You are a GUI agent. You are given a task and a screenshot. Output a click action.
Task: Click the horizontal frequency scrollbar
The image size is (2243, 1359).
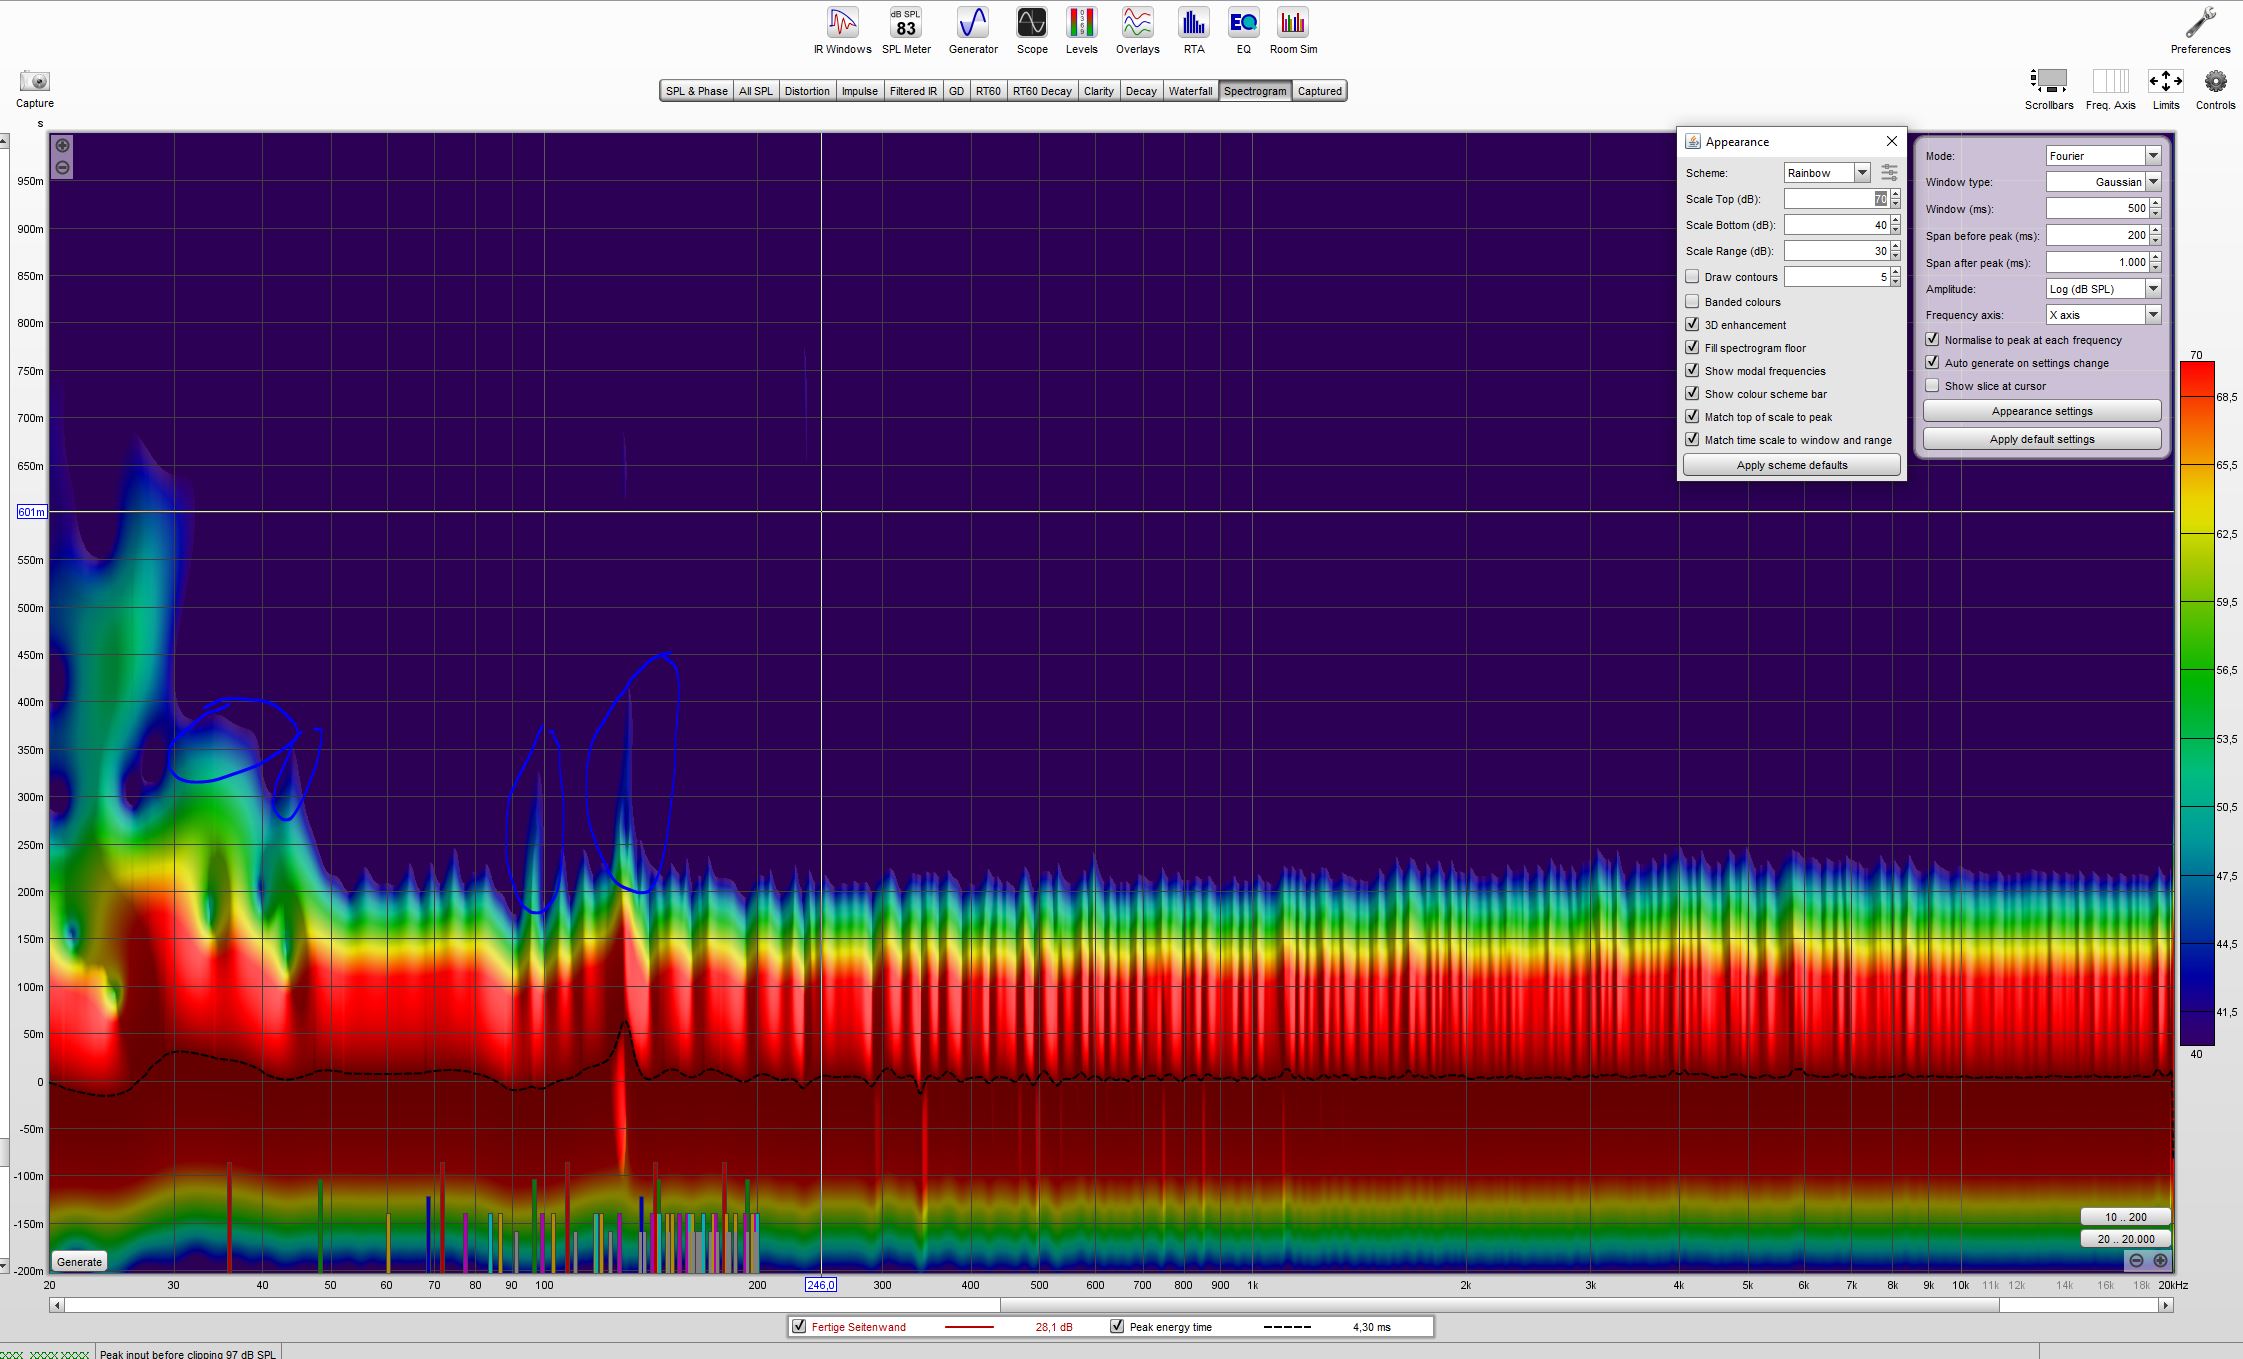1110,1305
